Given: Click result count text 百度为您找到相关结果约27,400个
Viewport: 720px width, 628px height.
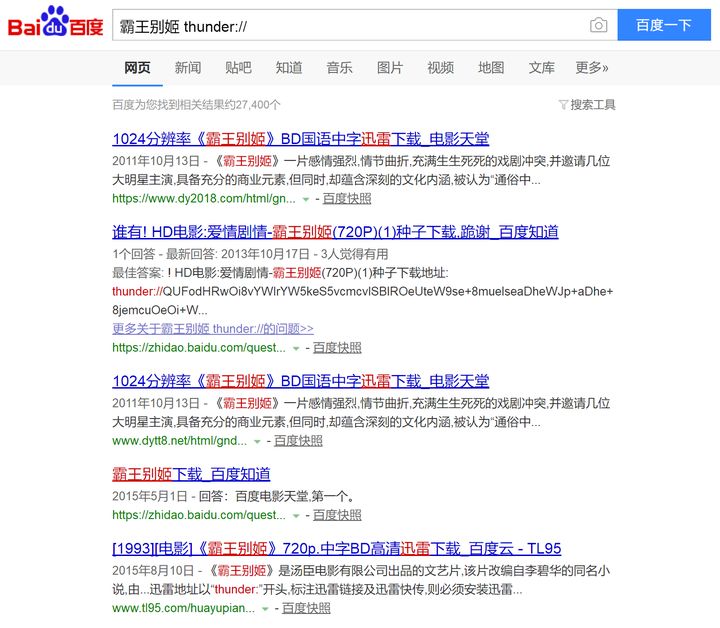Looking at the screenshot, I should 196,105.
